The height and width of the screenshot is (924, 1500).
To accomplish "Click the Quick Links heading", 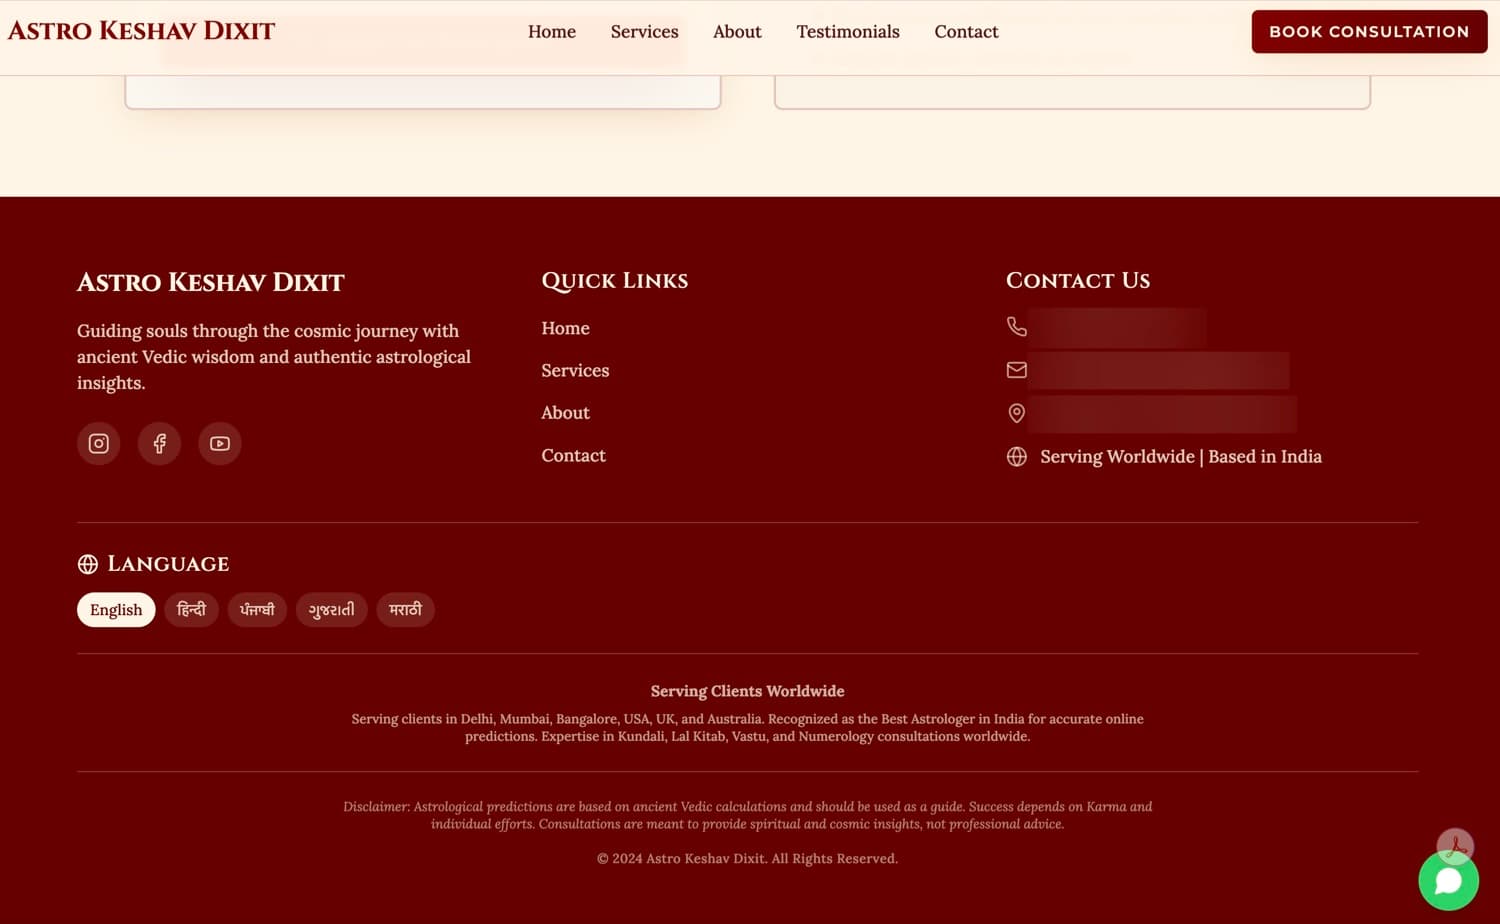I will (615, 281).
